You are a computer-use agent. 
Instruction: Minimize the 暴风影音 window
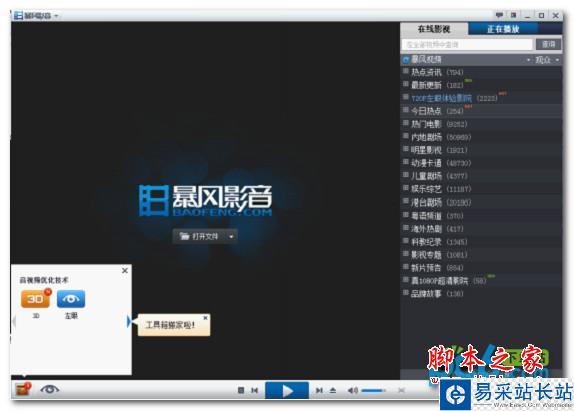pos(528,15)
